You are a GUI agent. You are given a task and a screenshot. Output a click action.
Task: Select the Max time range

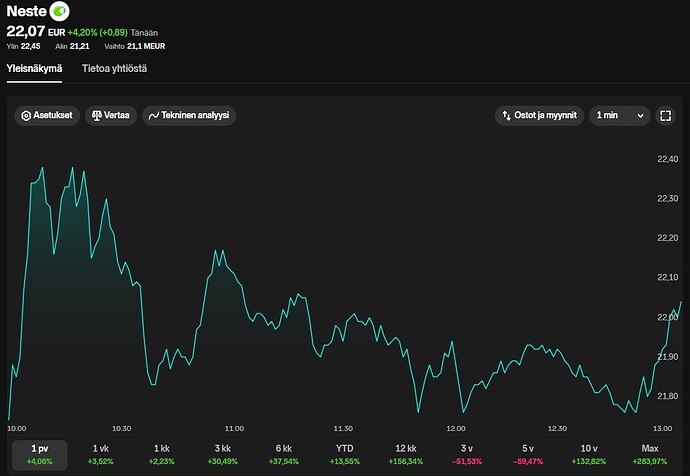point(650,454)
